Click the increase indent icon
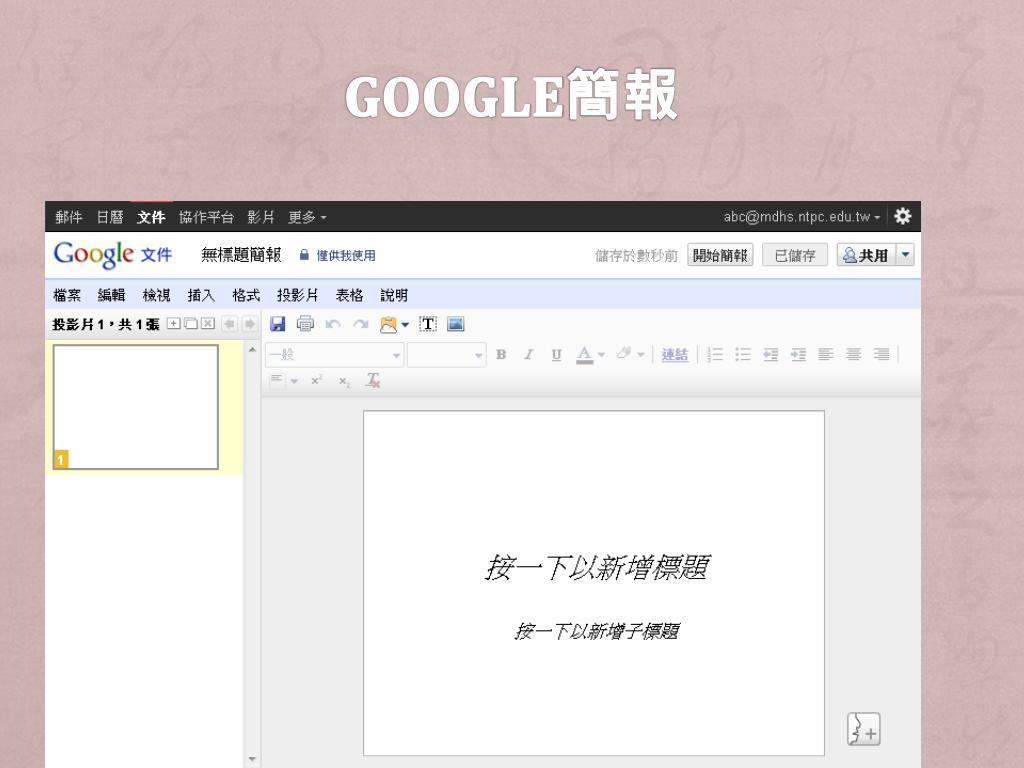1024x768 pixels. [x=798, y=355]
